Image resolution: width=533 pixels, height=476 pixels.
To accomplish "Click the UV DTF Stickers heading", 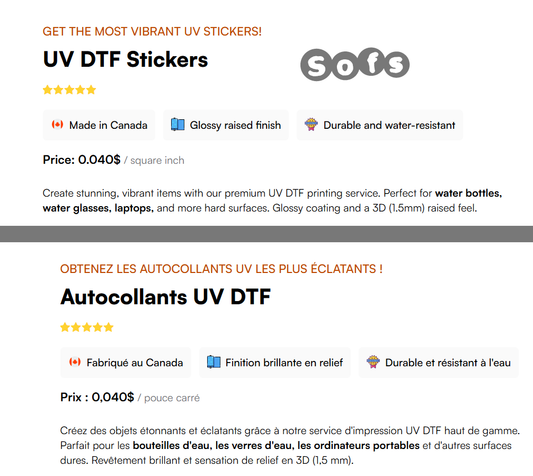I will point(125,60).
